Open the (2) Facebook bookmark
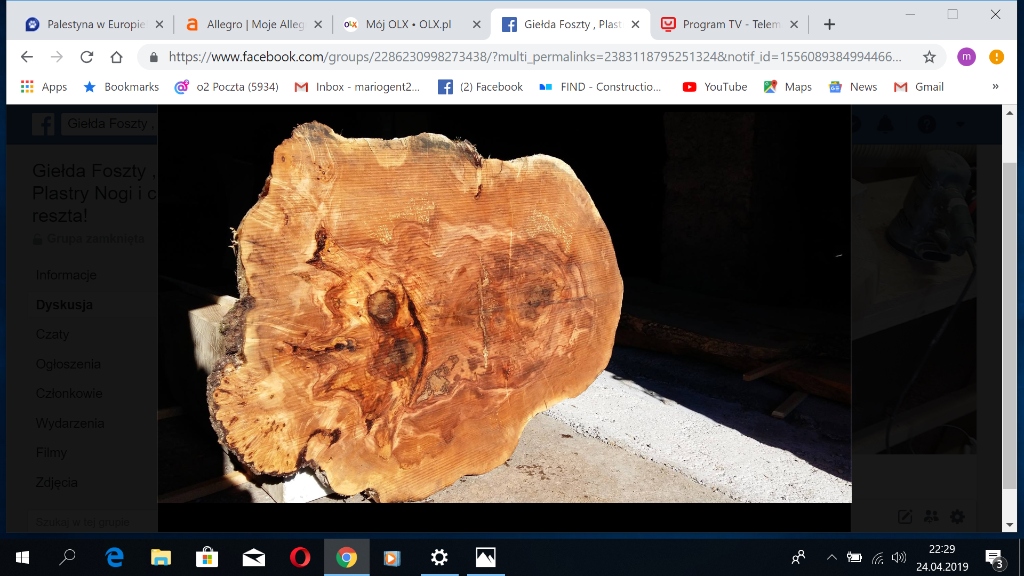The image size is (1024, 576). click(480, 87)
